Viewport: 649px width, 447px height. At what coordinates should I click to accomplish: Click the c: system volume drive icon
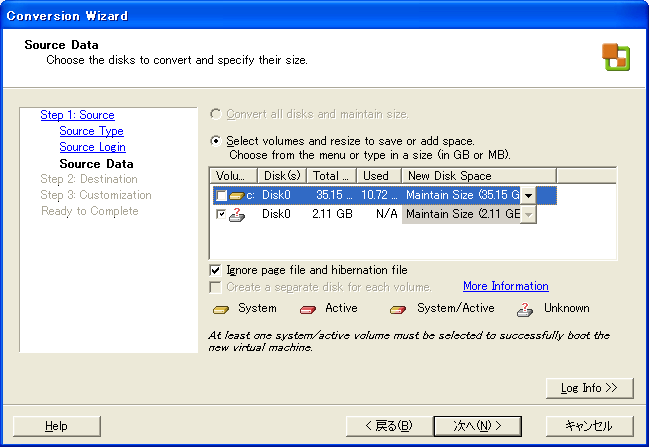[x=236, y=196]
